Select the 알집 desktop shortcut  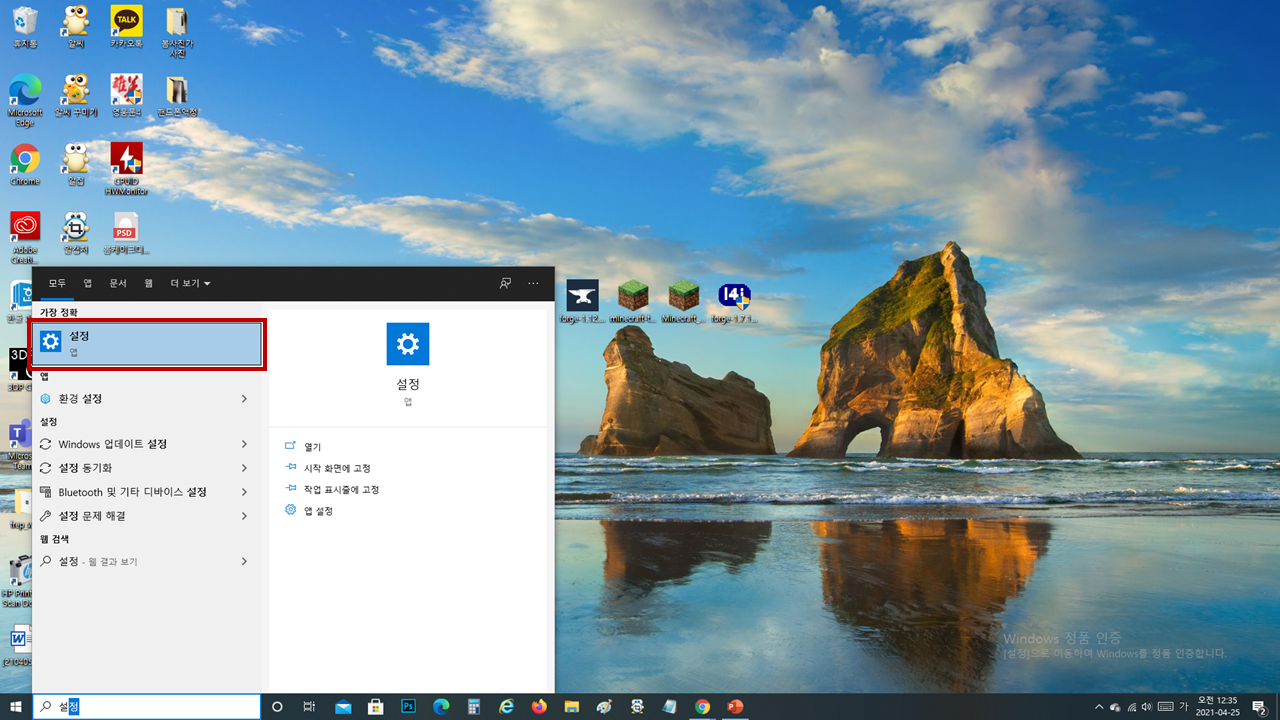[x=76, y=165]
